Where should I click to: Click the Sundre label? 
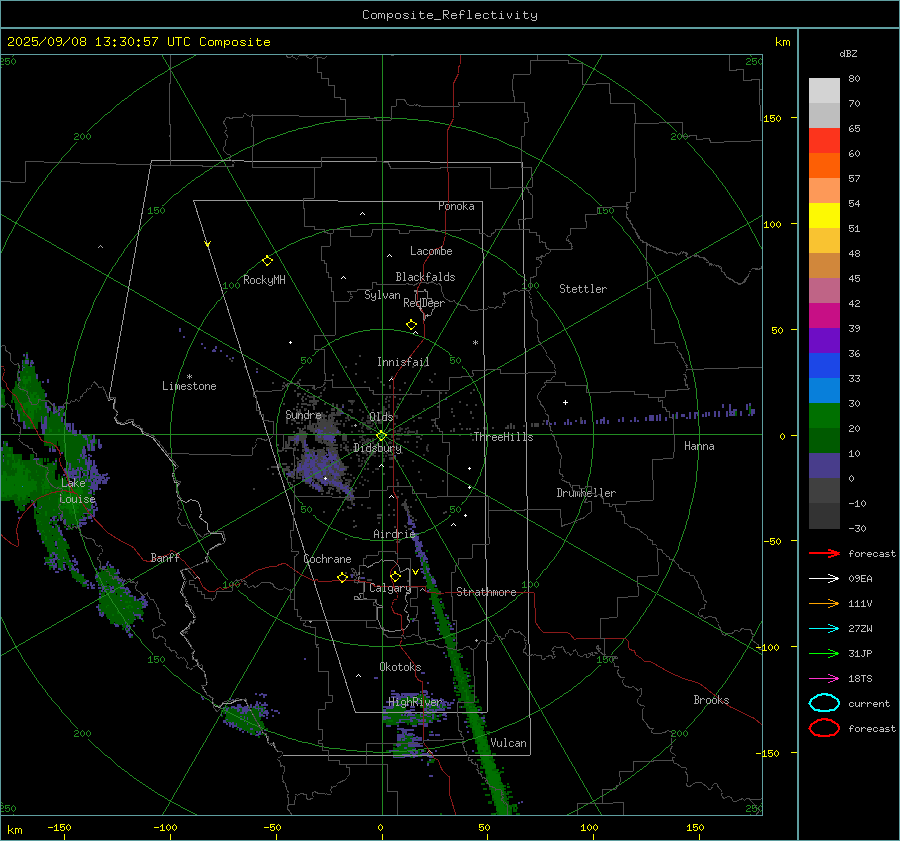(303, 415)
